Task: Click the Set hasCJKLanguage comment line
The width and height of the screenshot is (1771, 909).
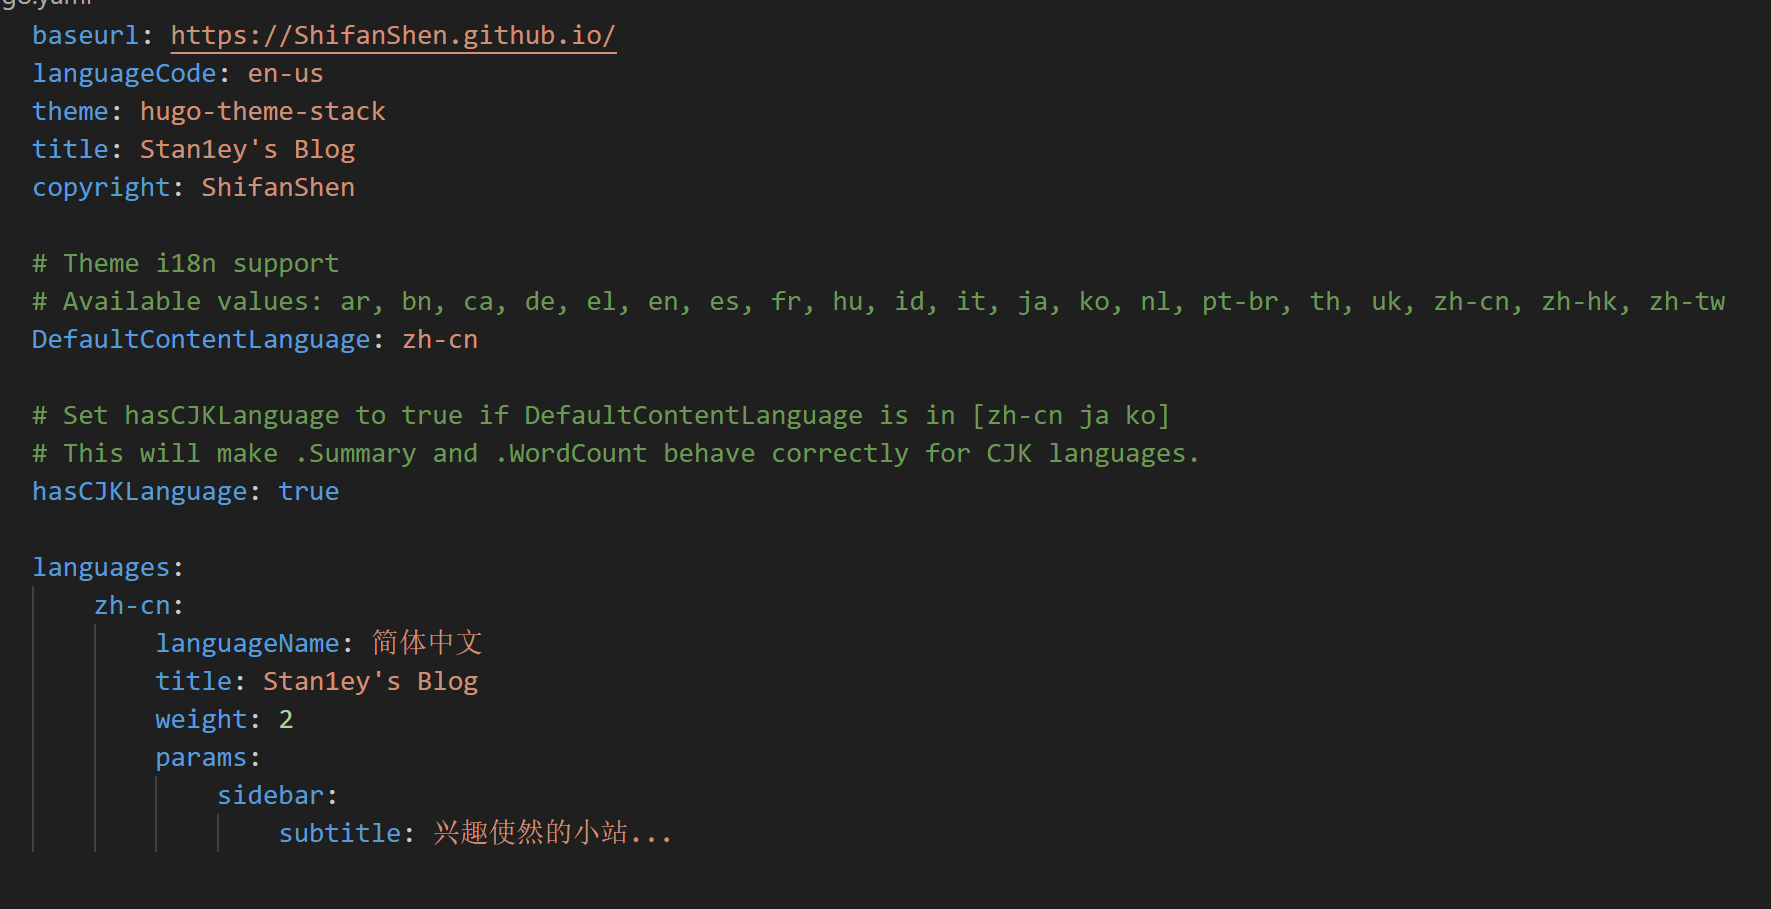Action: pyautogui.click(x=600, y=416)
